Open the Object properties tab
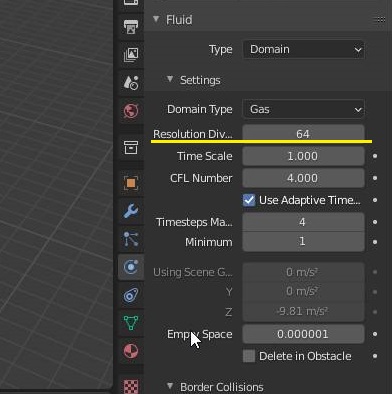Image resolution: width=392 pixels, height=394 pixels. [x=131, y=183]
